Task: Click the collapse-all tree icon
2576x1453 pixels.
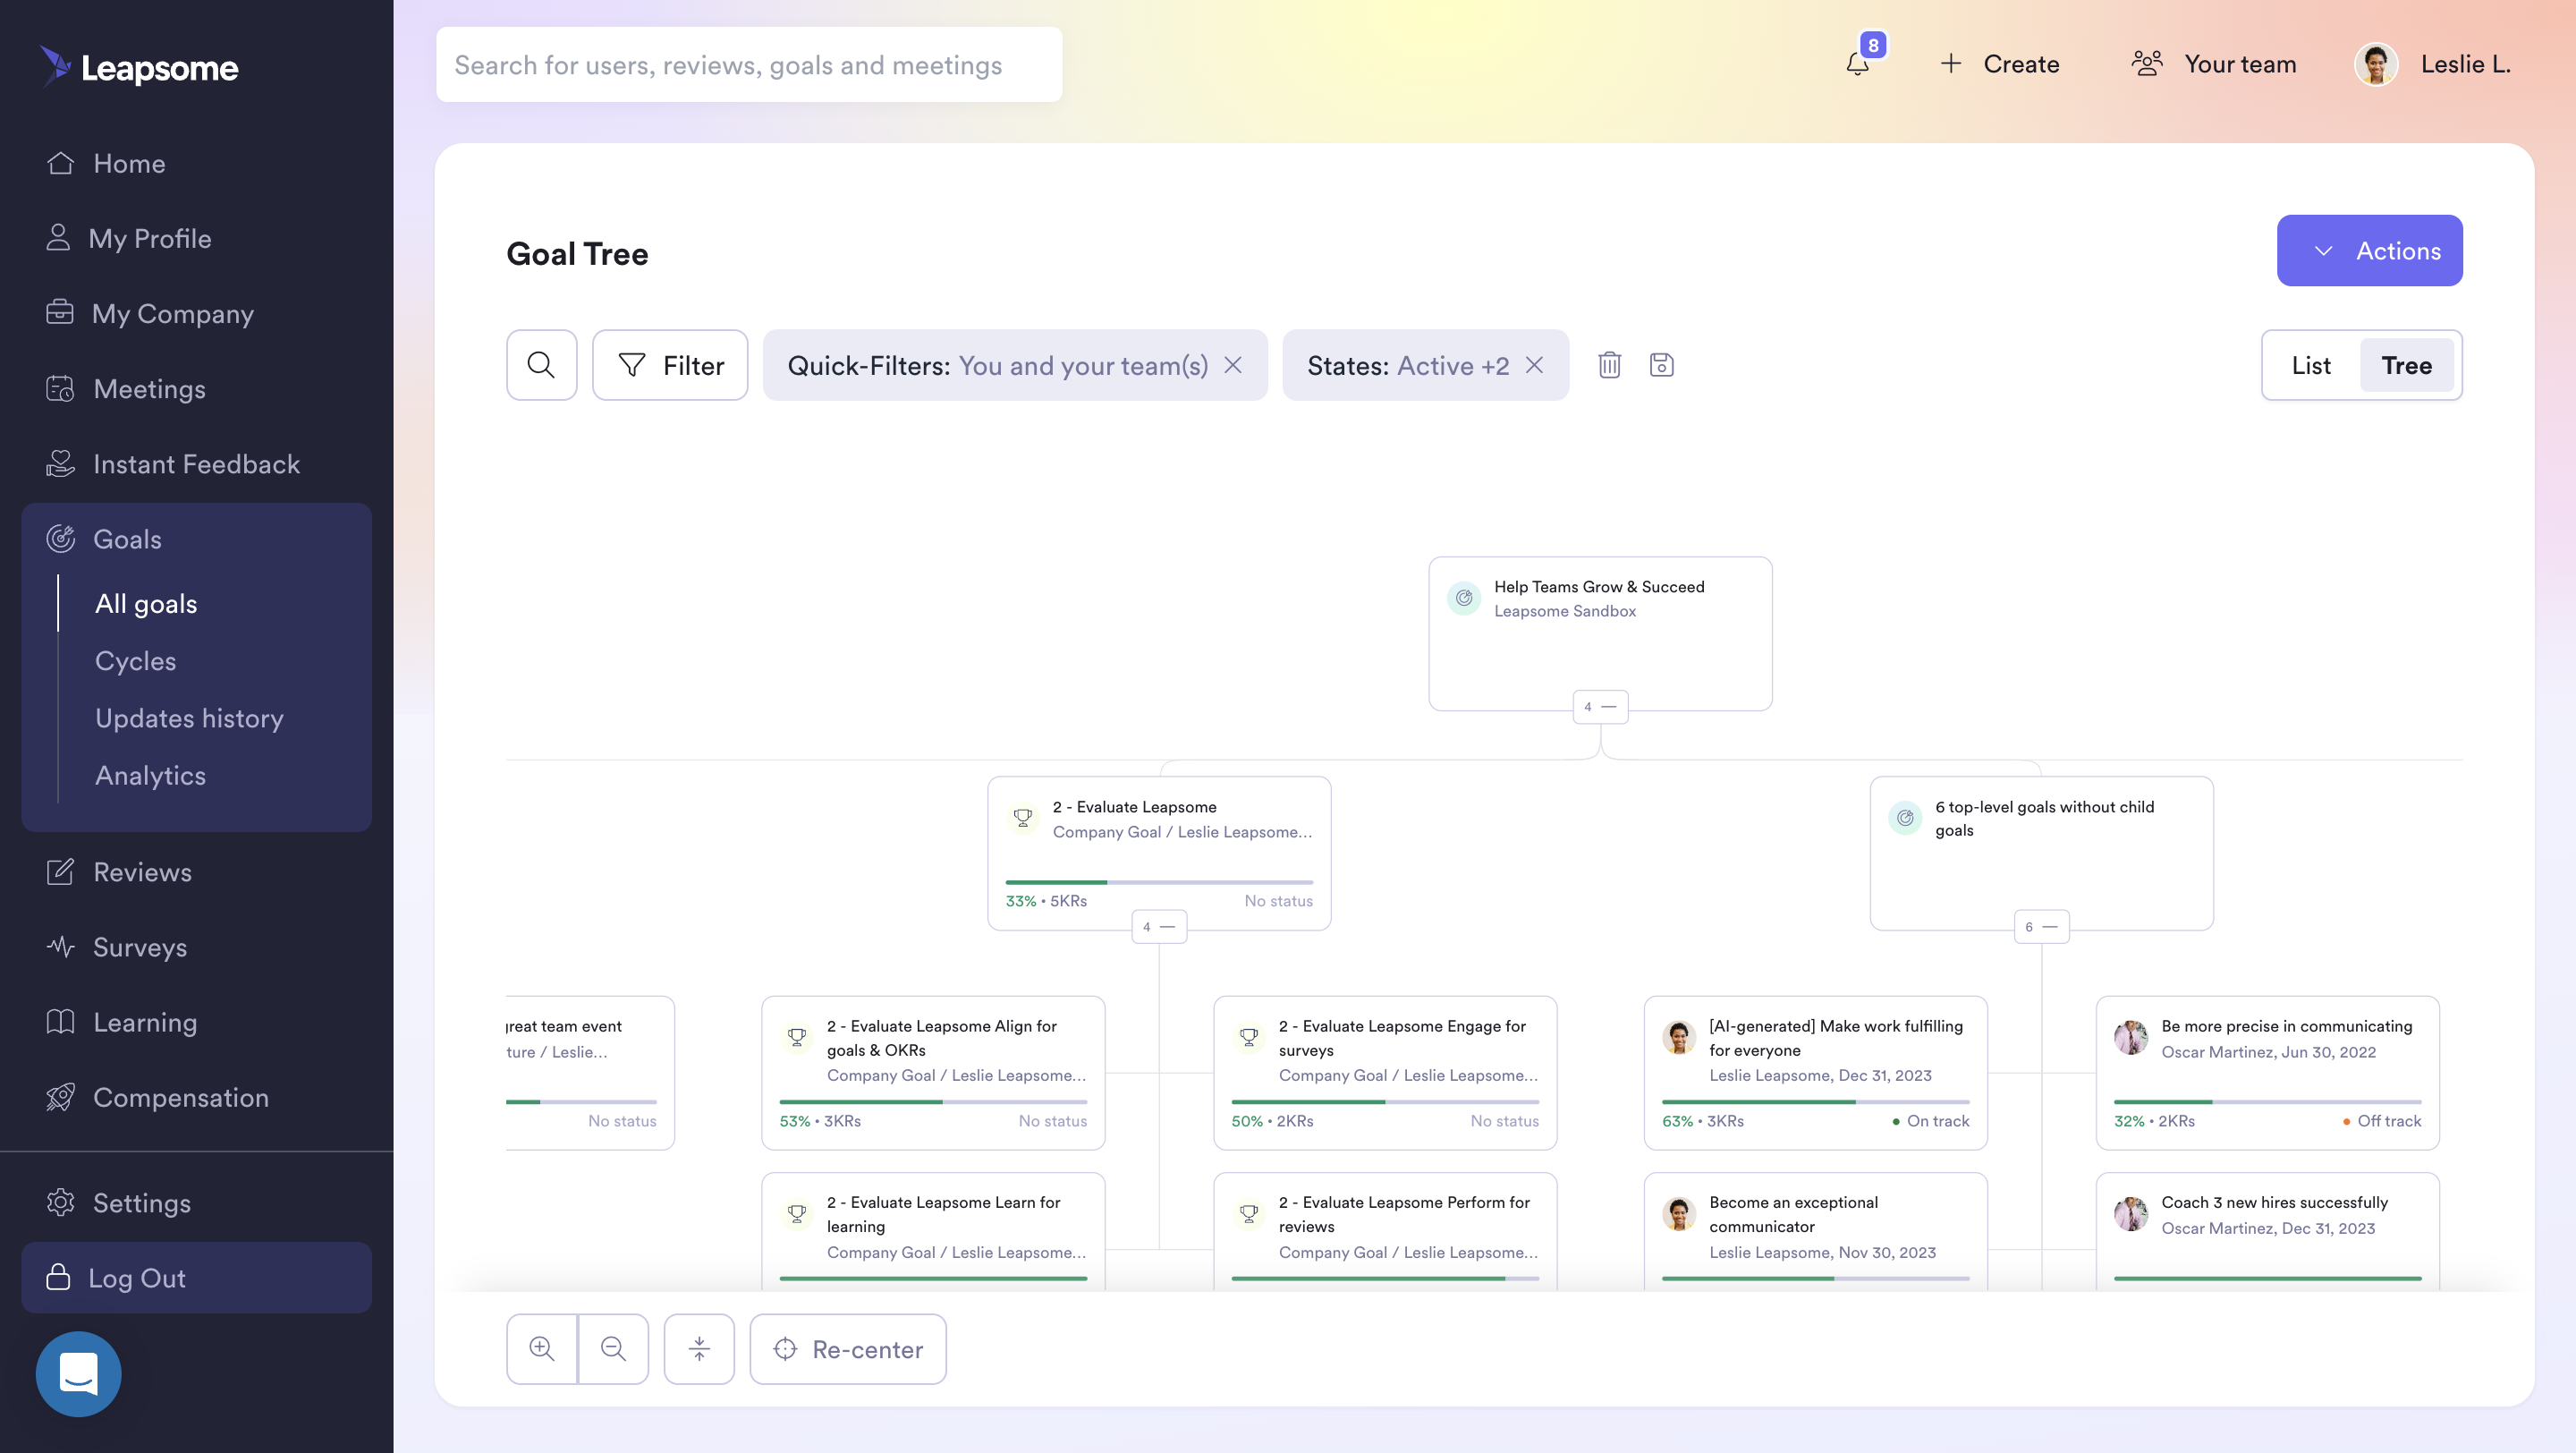Action: point(699,1349)
